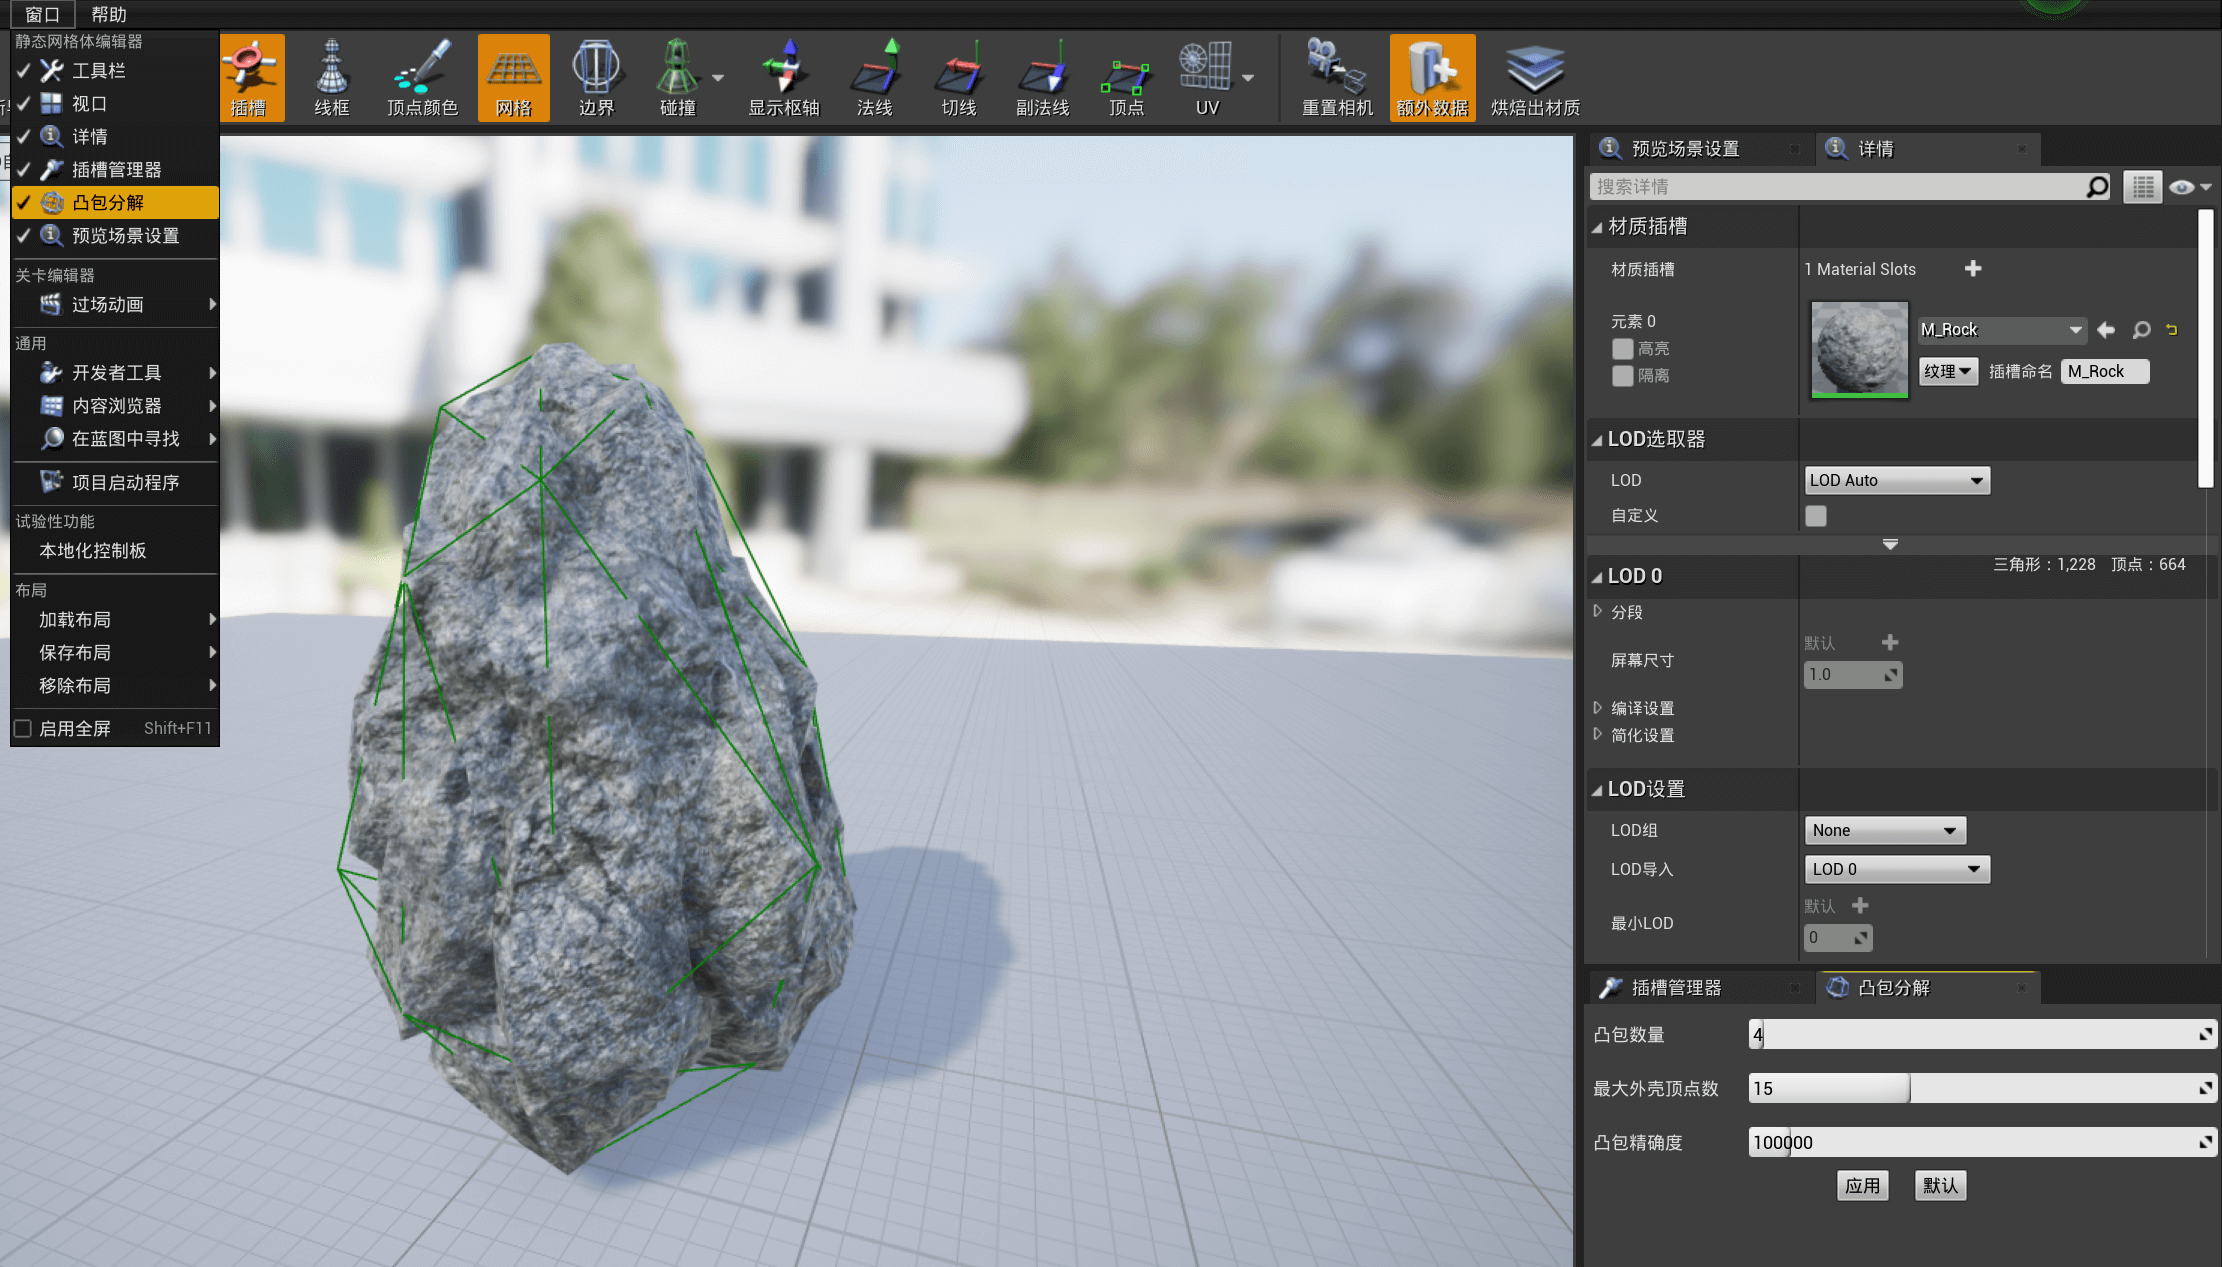Open the UV channel dropdown arrow
This screenshot has height=1267, width=2222.
(x=1248, y=77)
